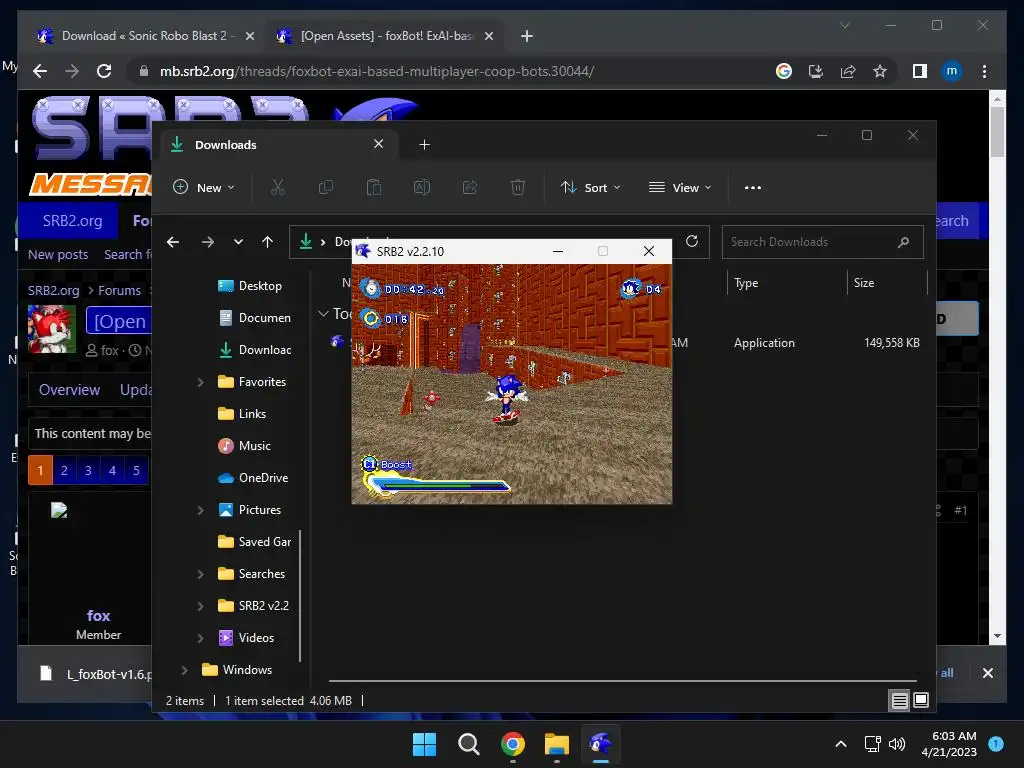Open a new Chrome tab

click(x=526, y=36)
